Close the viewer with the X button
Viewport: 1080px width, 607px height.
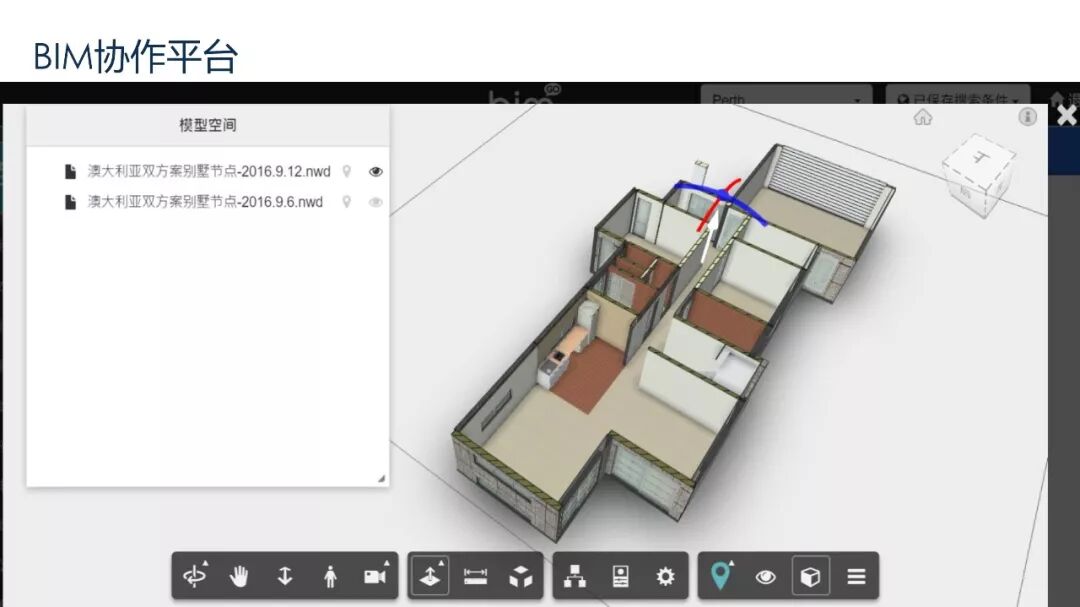click(x=1067, y=115)
